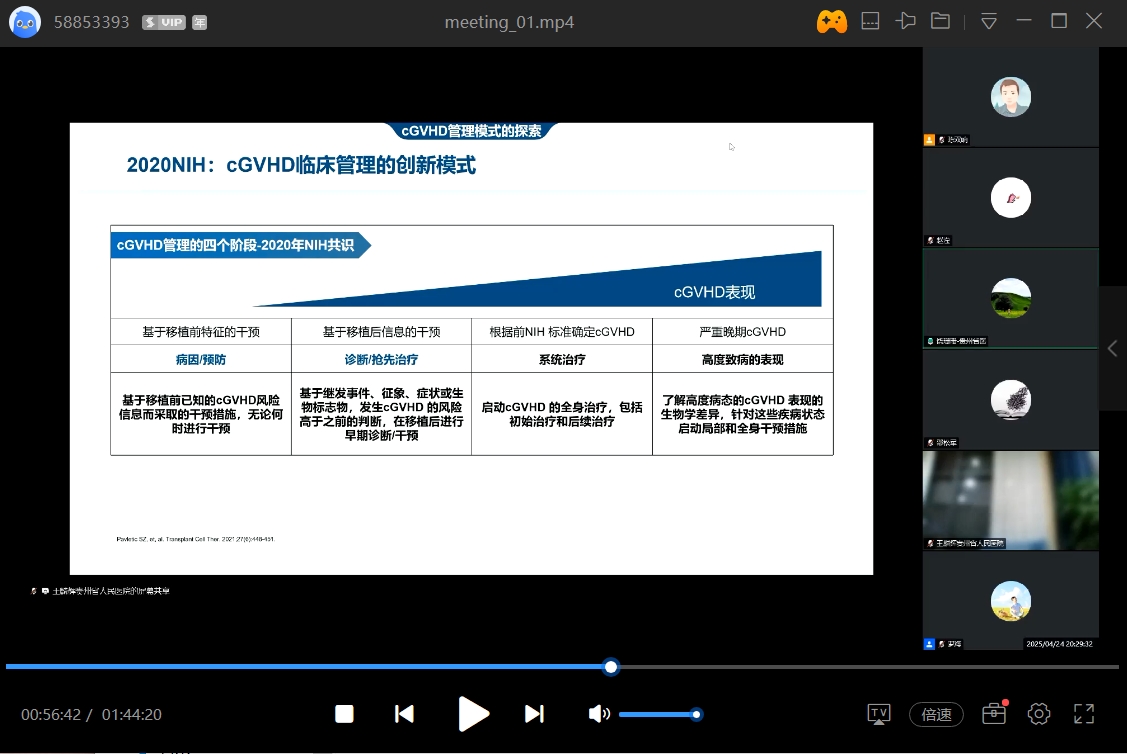1127x754 pixels.
Task: Select the participant thumbnail stamped 2025/04/24
Action: click(x=1010, y=600)
